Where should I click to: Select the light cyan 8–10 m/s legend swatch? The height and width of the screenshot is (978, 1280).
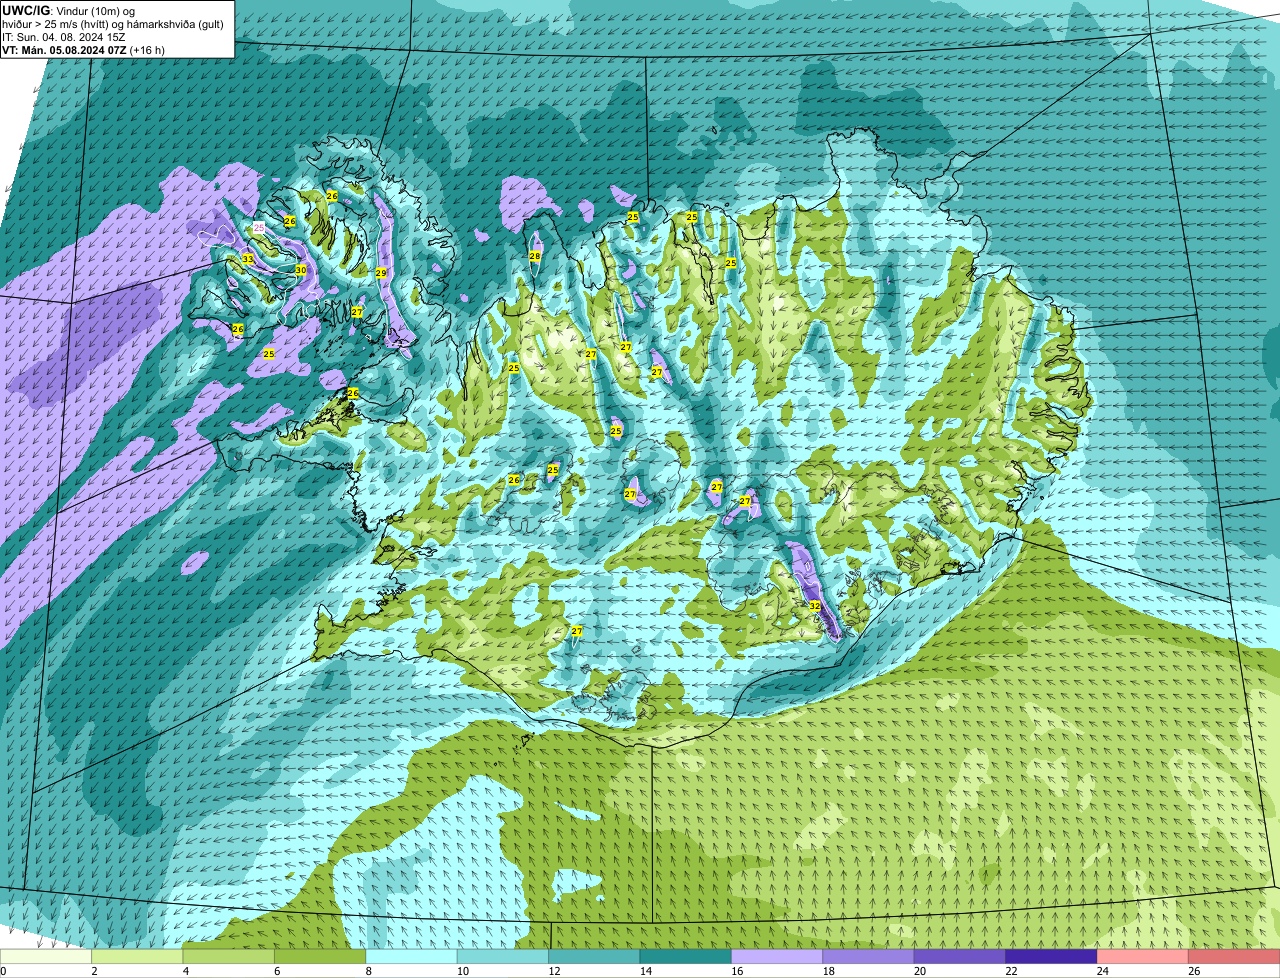pyautogui.click(x=412, y=956)
